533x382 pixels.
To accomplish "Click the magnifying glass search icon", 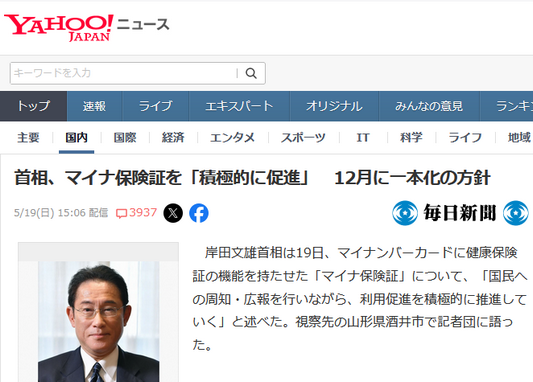I will [251, 73].
